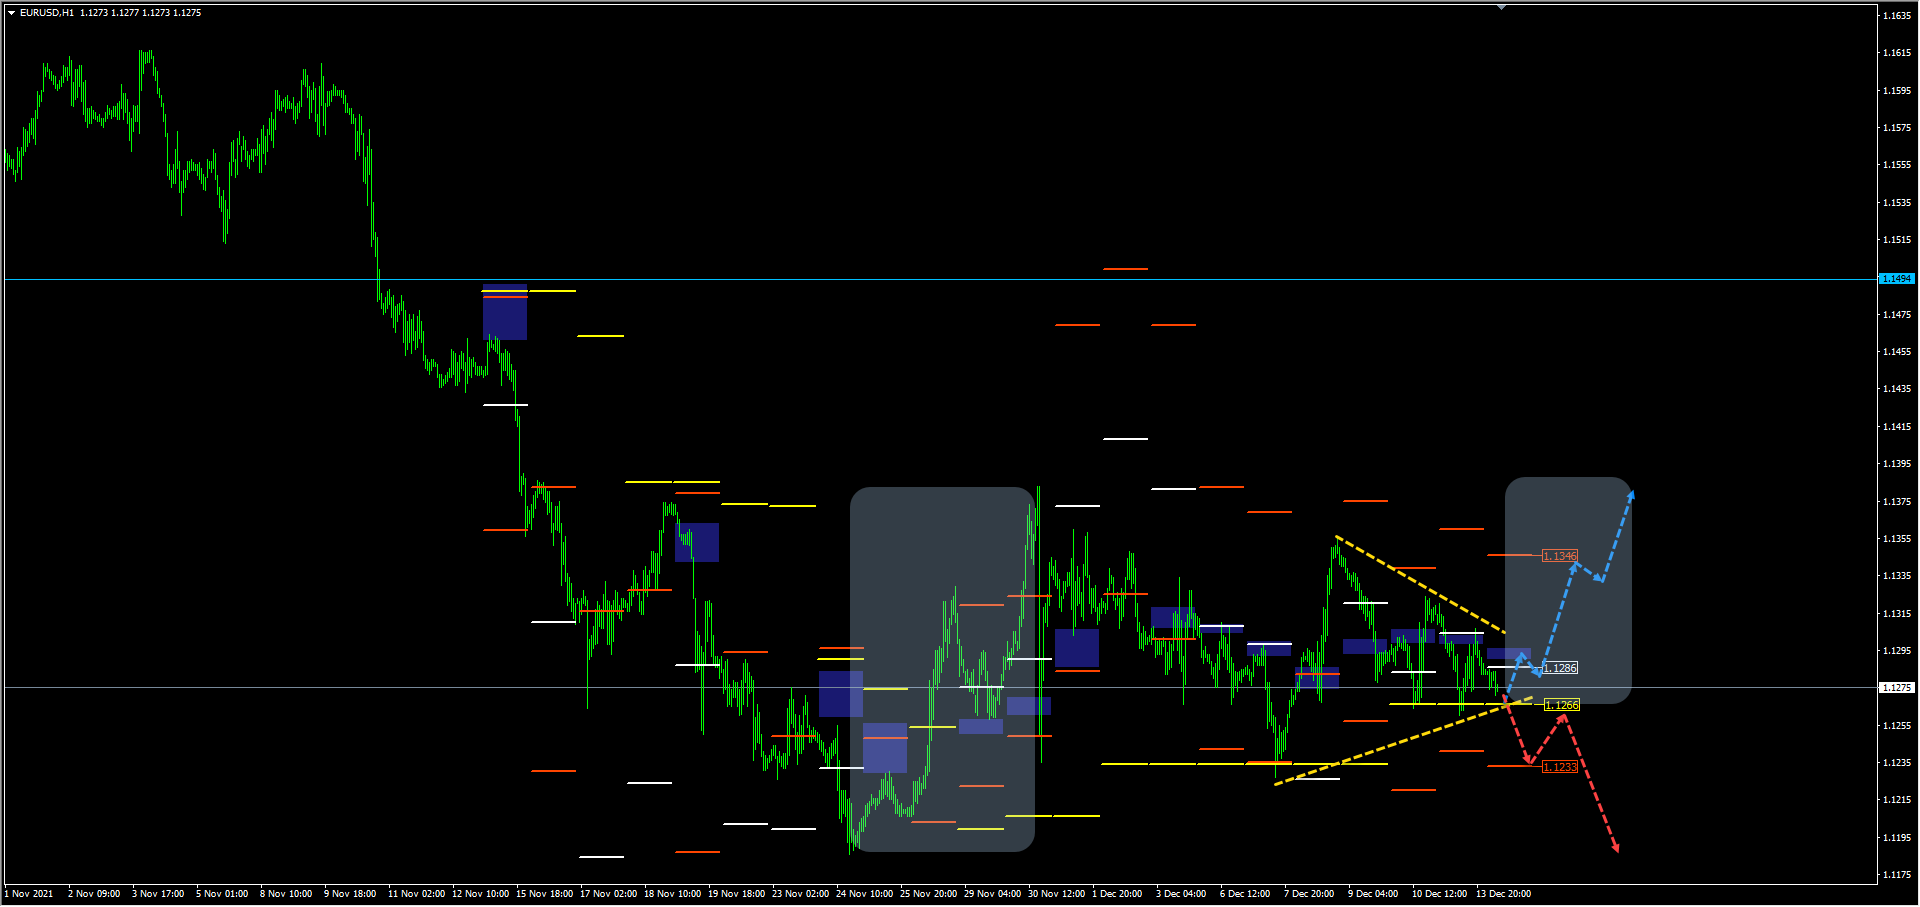Select the red 1.1233 price label

pos(1559,767)
